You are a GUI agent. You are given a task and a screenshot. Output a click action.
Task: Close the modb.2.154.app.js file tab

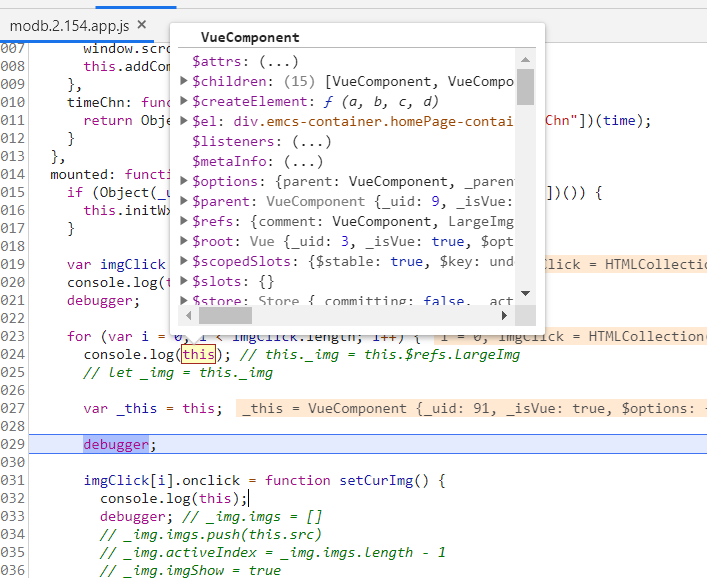[141, 24]
